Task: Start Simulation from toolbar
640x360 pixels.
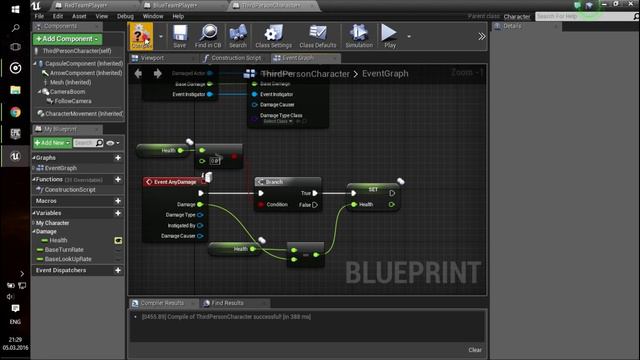Action: click(x=359, y=36)
